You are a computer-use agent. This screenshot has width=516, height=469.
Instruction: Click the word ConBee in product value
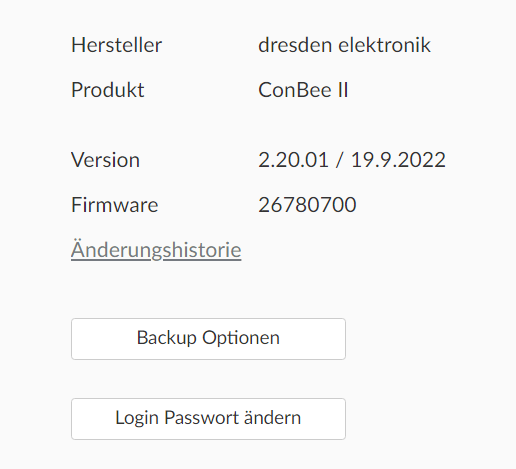295,90
